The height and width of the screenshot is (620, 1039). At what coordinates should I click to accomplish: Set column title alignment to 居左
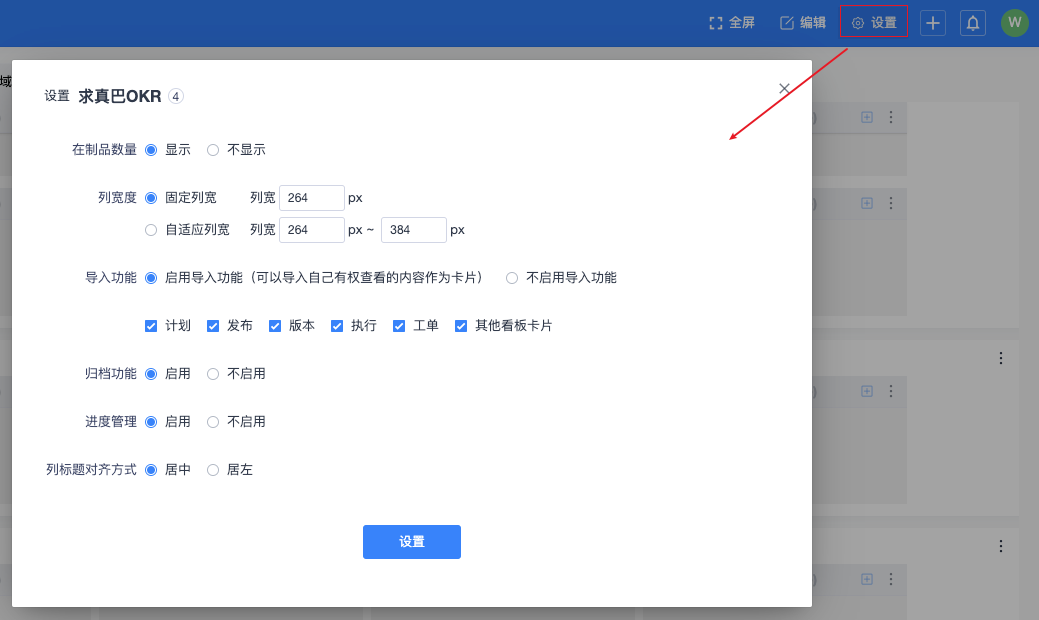213,470
